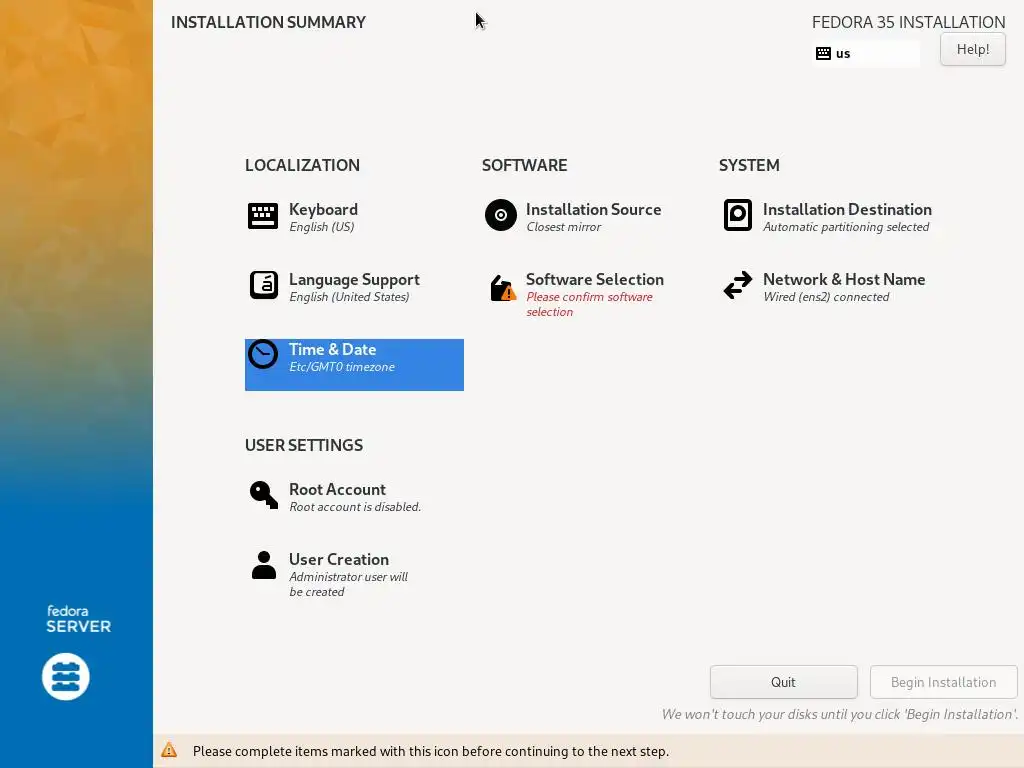Image resolution: width=1024 pixels, height=768 pixels.
Task: Click the Root Account key icon
Action: tap(264, 495)
